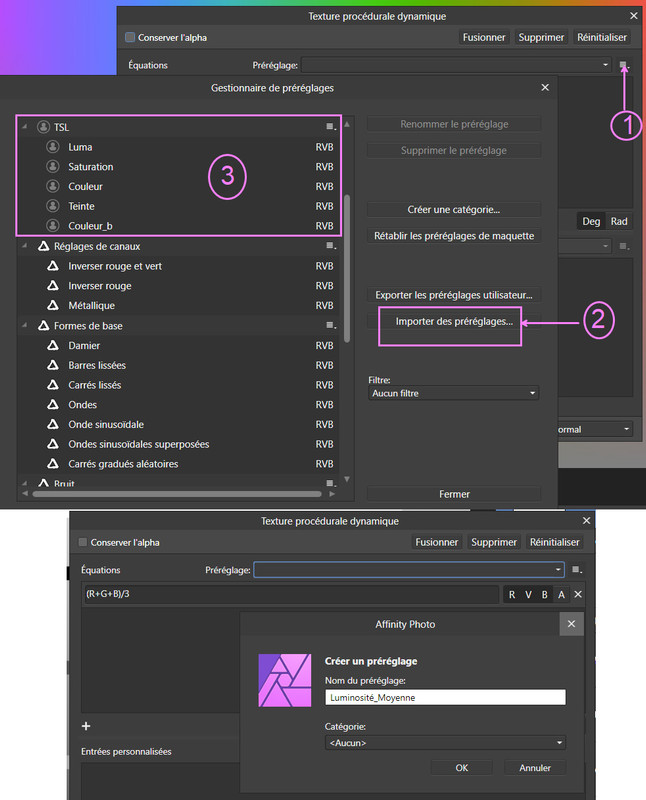Click Supprimer in the lower window

pos(494,542)
